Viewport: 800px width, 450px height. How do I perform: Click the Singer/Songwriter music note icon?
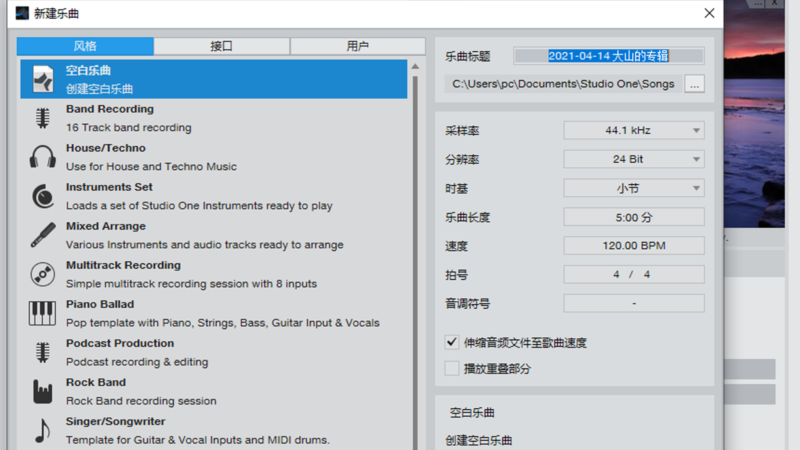coord(42,430)
